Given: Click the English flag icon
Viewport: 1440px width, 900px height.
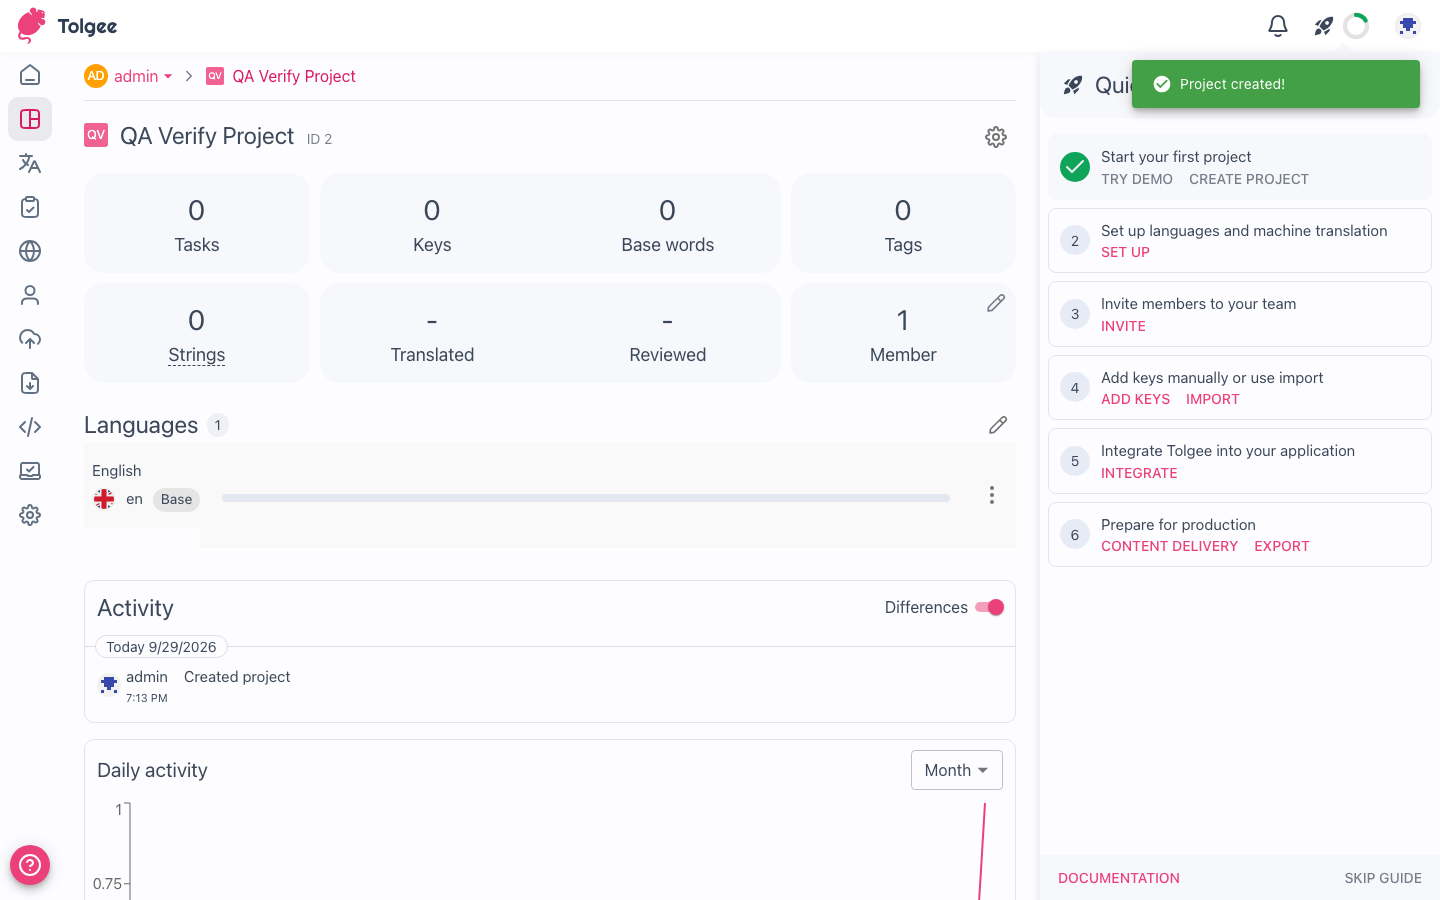Looking at the screenshot, I should click(104, 499).
